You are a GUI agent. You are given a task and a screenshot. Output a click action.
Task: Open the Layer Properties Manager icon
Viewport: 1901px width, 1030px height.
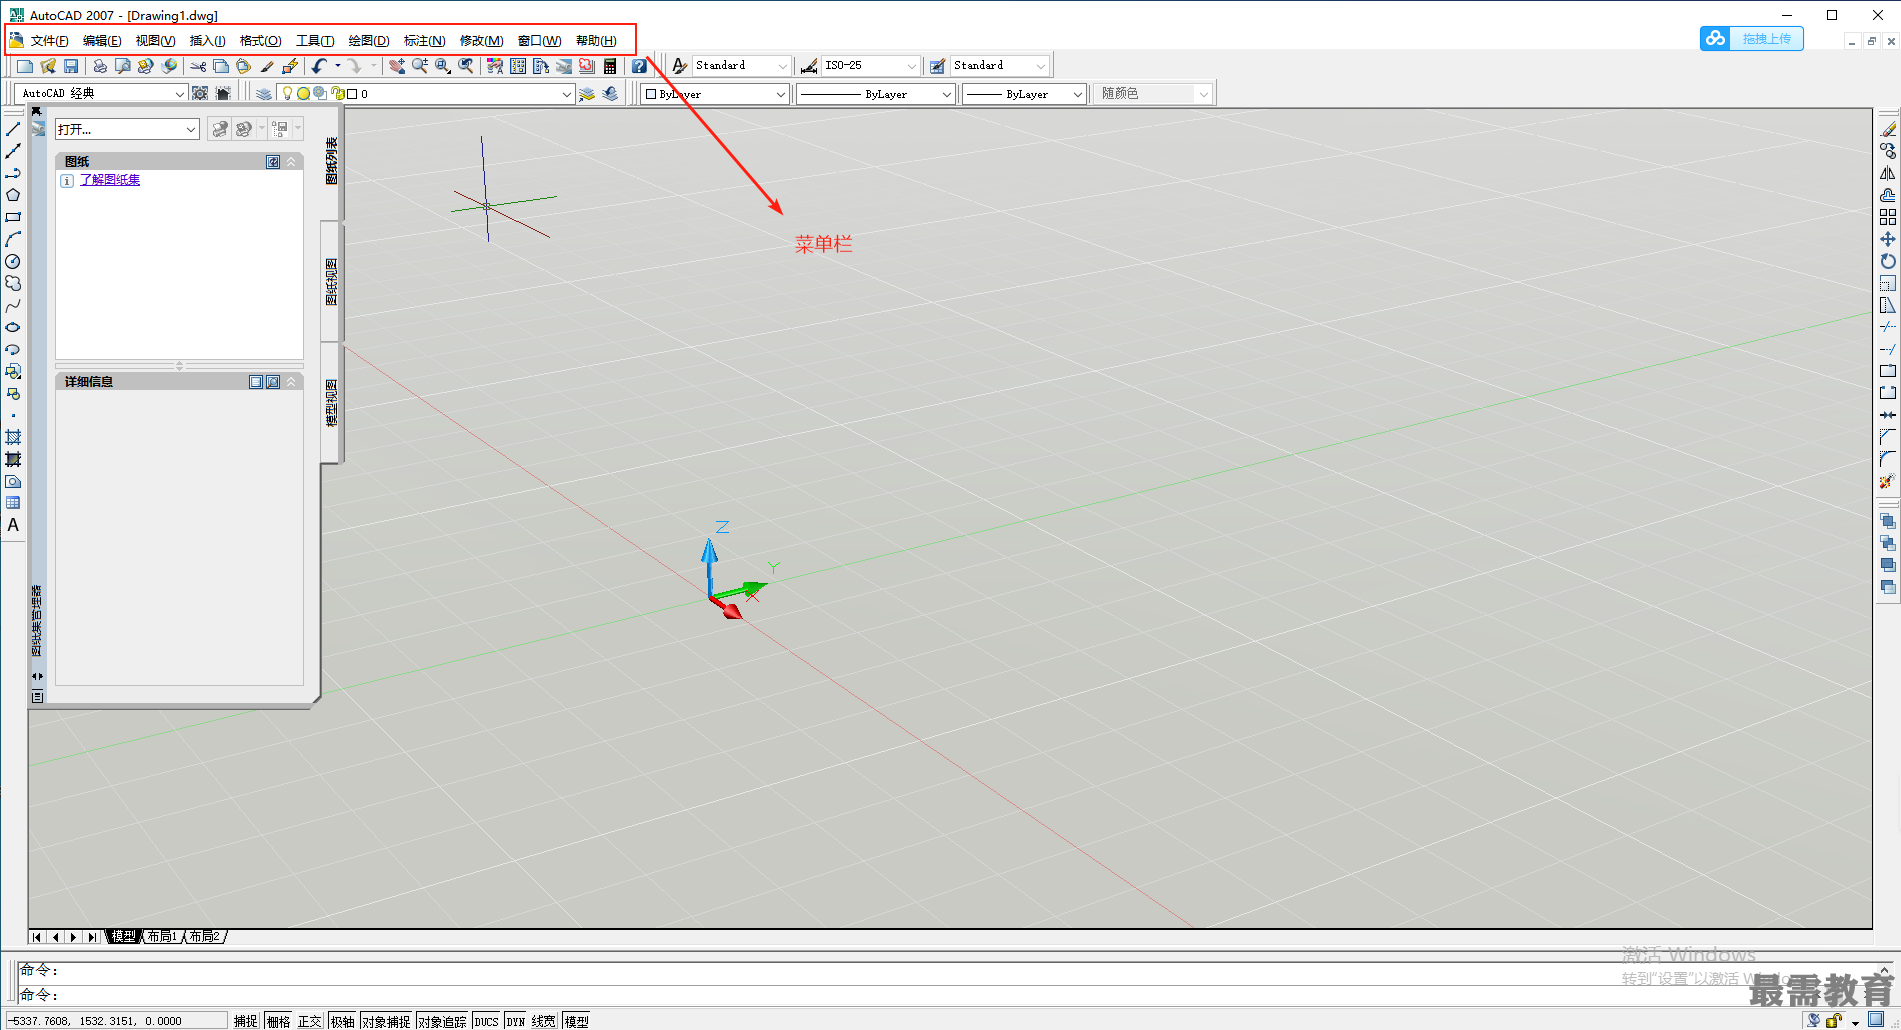point(263,93)
